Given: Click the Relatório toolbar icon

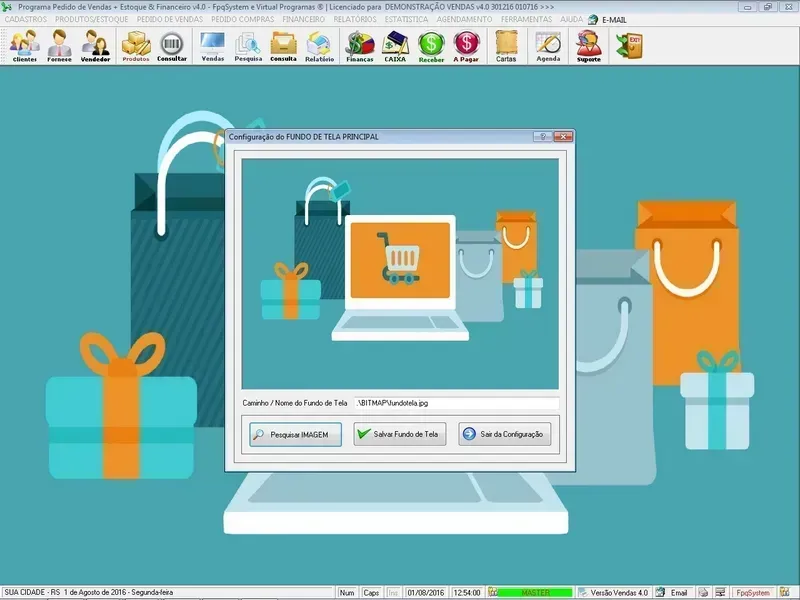Looking at the screenshot, I should pos(319,46).
